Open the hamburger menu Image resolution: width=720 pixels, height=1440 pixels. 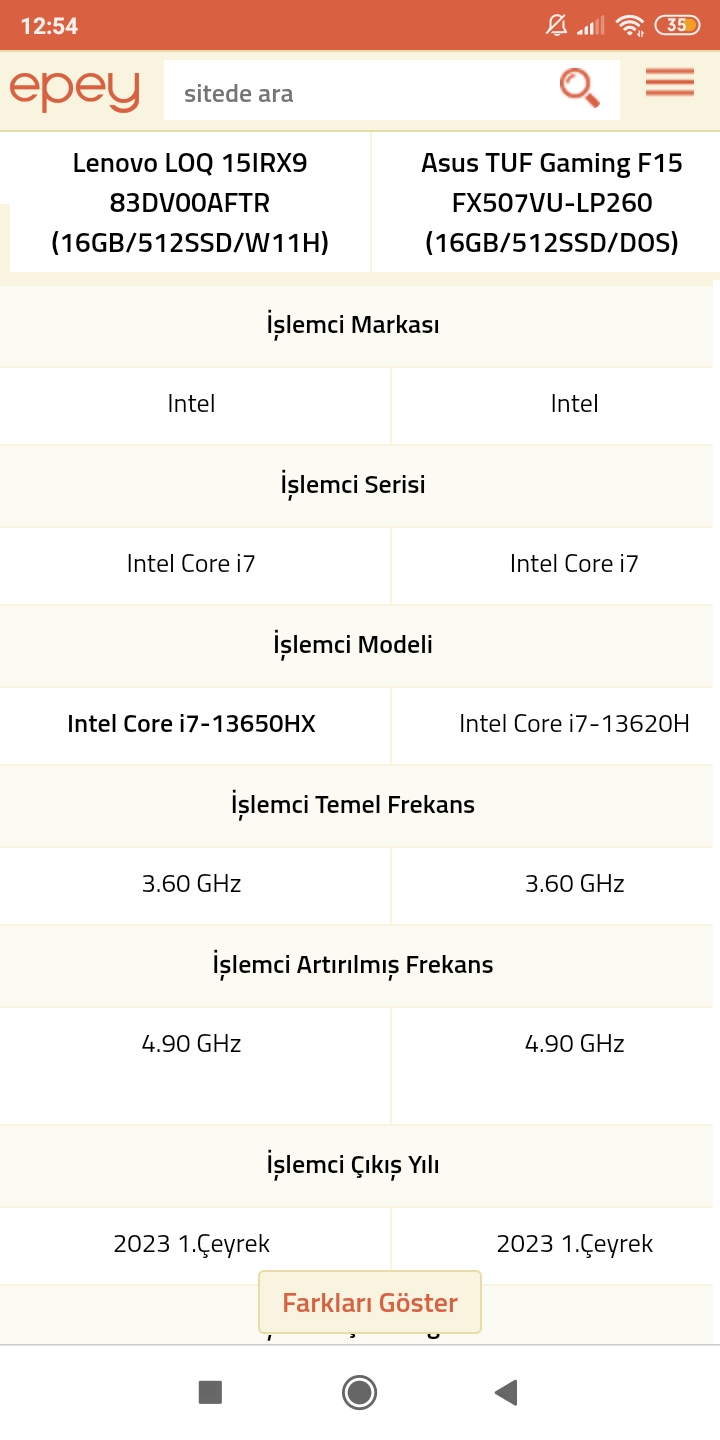(x=669, y=83)
